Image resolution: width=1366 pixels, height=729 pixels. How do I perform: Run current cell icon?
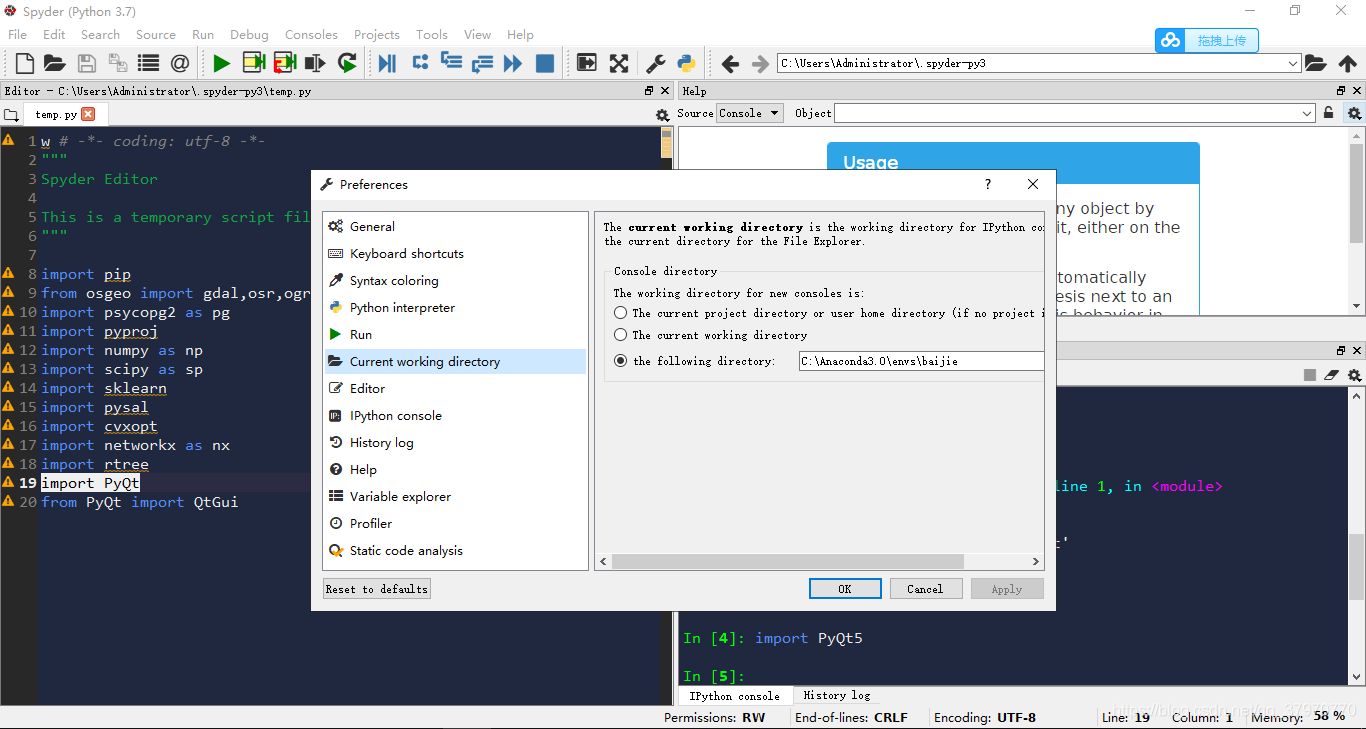[x=253, y=63]
